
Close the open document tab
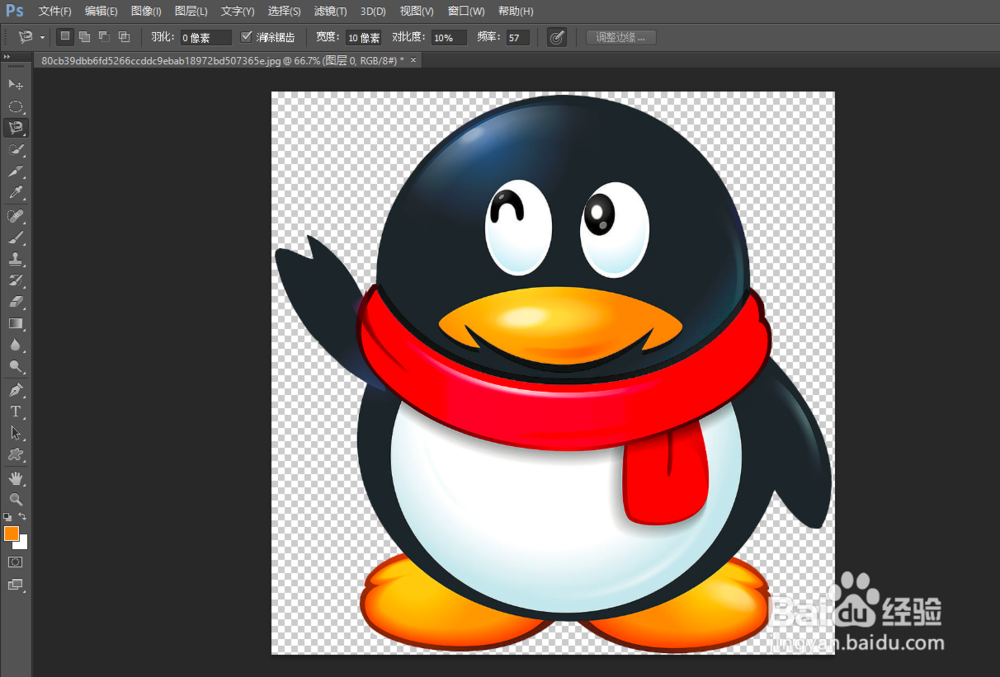[x=413, y=60]
